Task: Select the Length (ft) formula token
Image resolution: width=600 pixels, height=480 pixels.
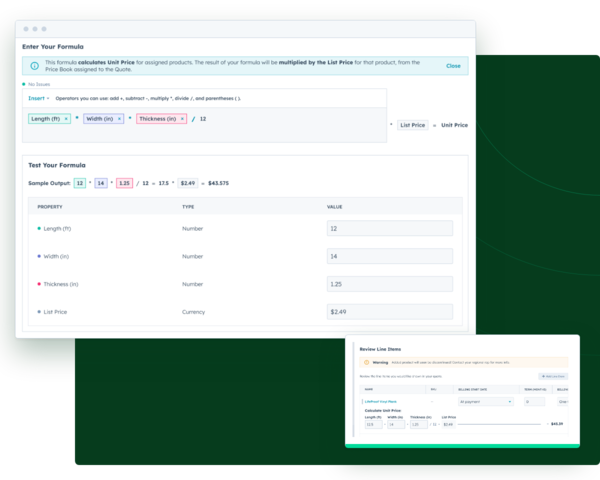Action: (49, 119)
